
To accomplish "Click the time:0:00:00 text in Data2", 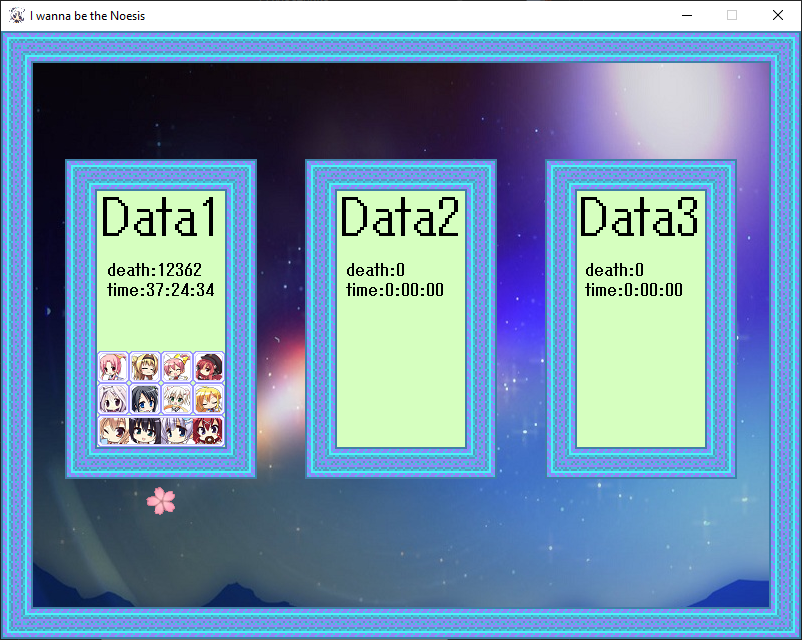I will coord(395,290).
